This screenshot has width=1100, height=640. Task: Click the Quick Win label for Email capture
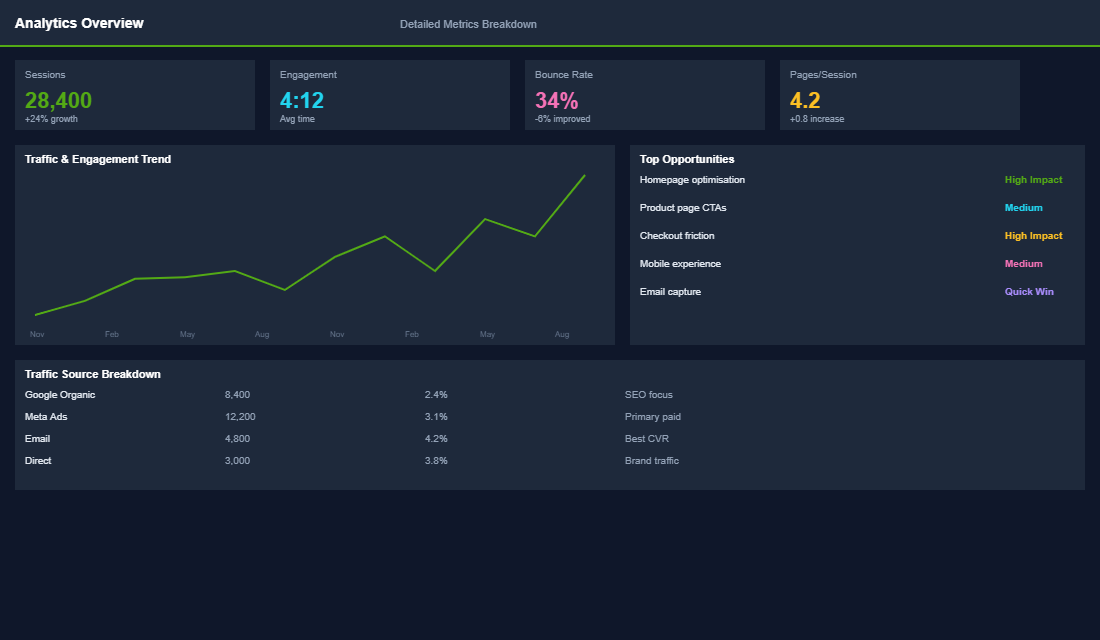pyautogui.click(x=1029, y=291)
